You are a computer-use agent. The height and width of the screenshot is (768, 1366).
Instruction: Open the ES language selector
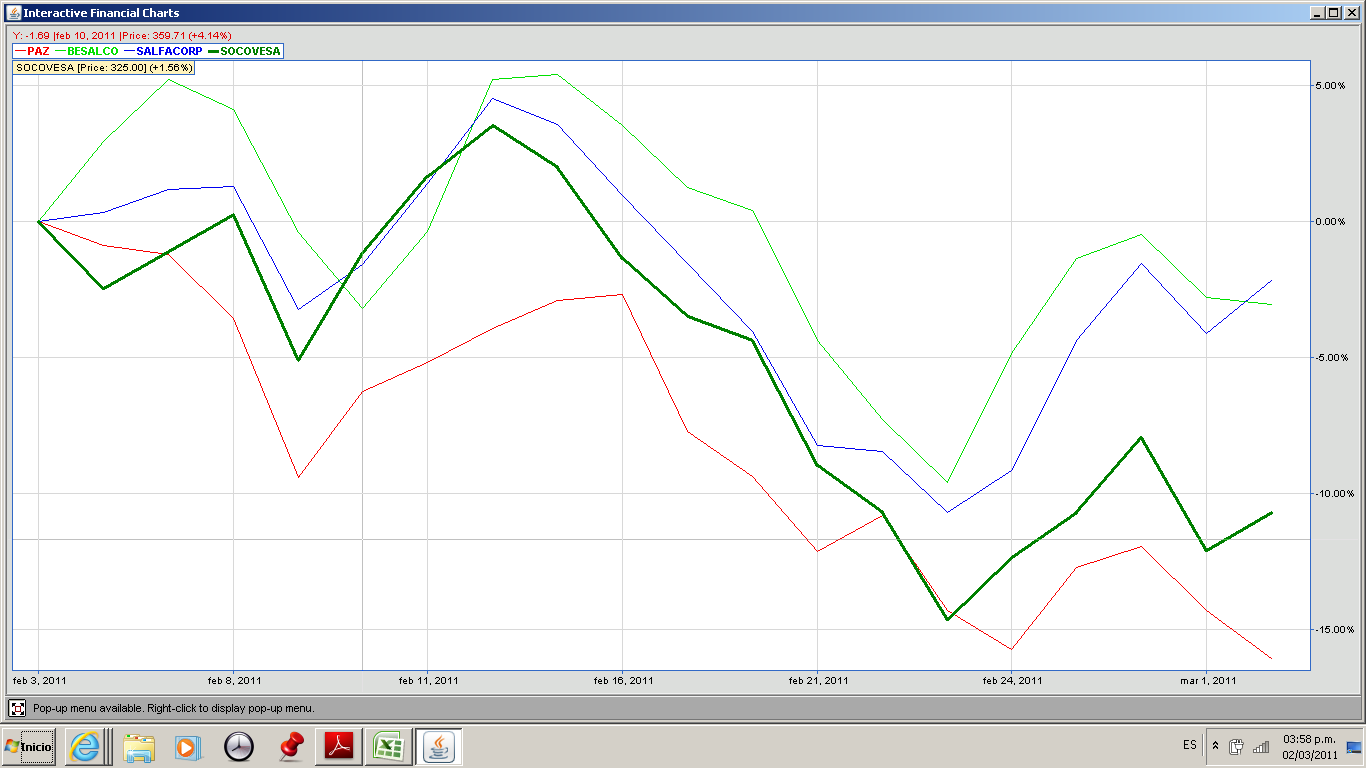(x=1189, y=746)
